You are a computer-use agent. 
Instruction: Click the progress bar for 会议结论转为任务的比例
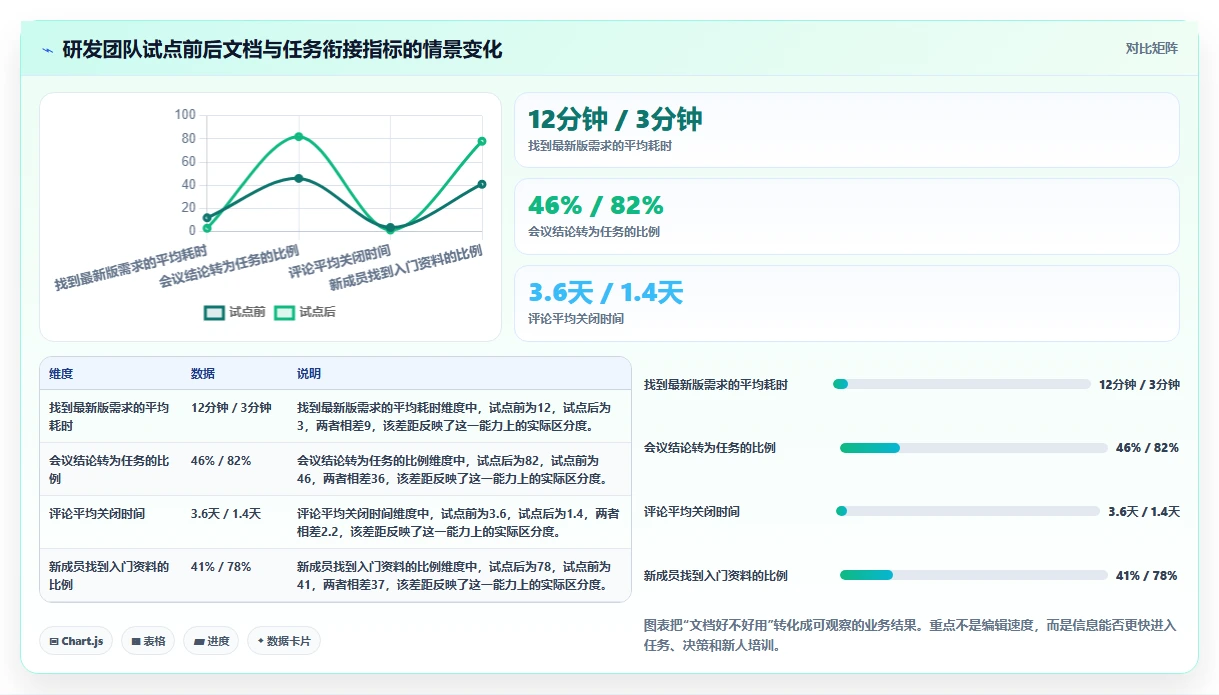pyautogui.click(x=974, y=448)
